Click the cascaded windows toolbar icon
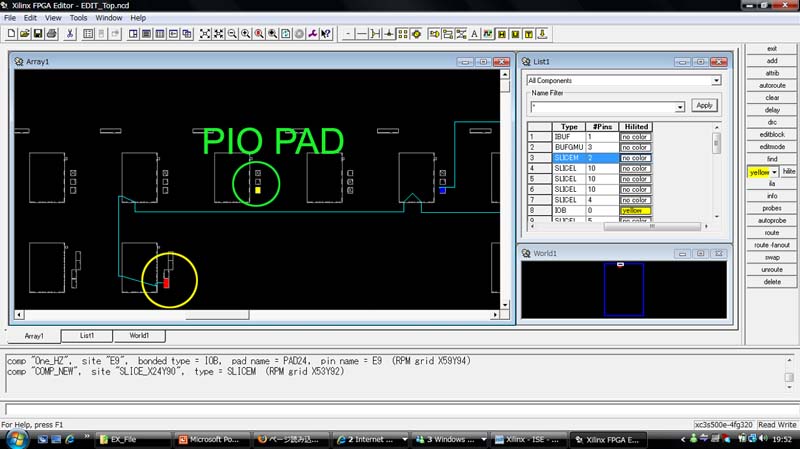 coord(187,34)
